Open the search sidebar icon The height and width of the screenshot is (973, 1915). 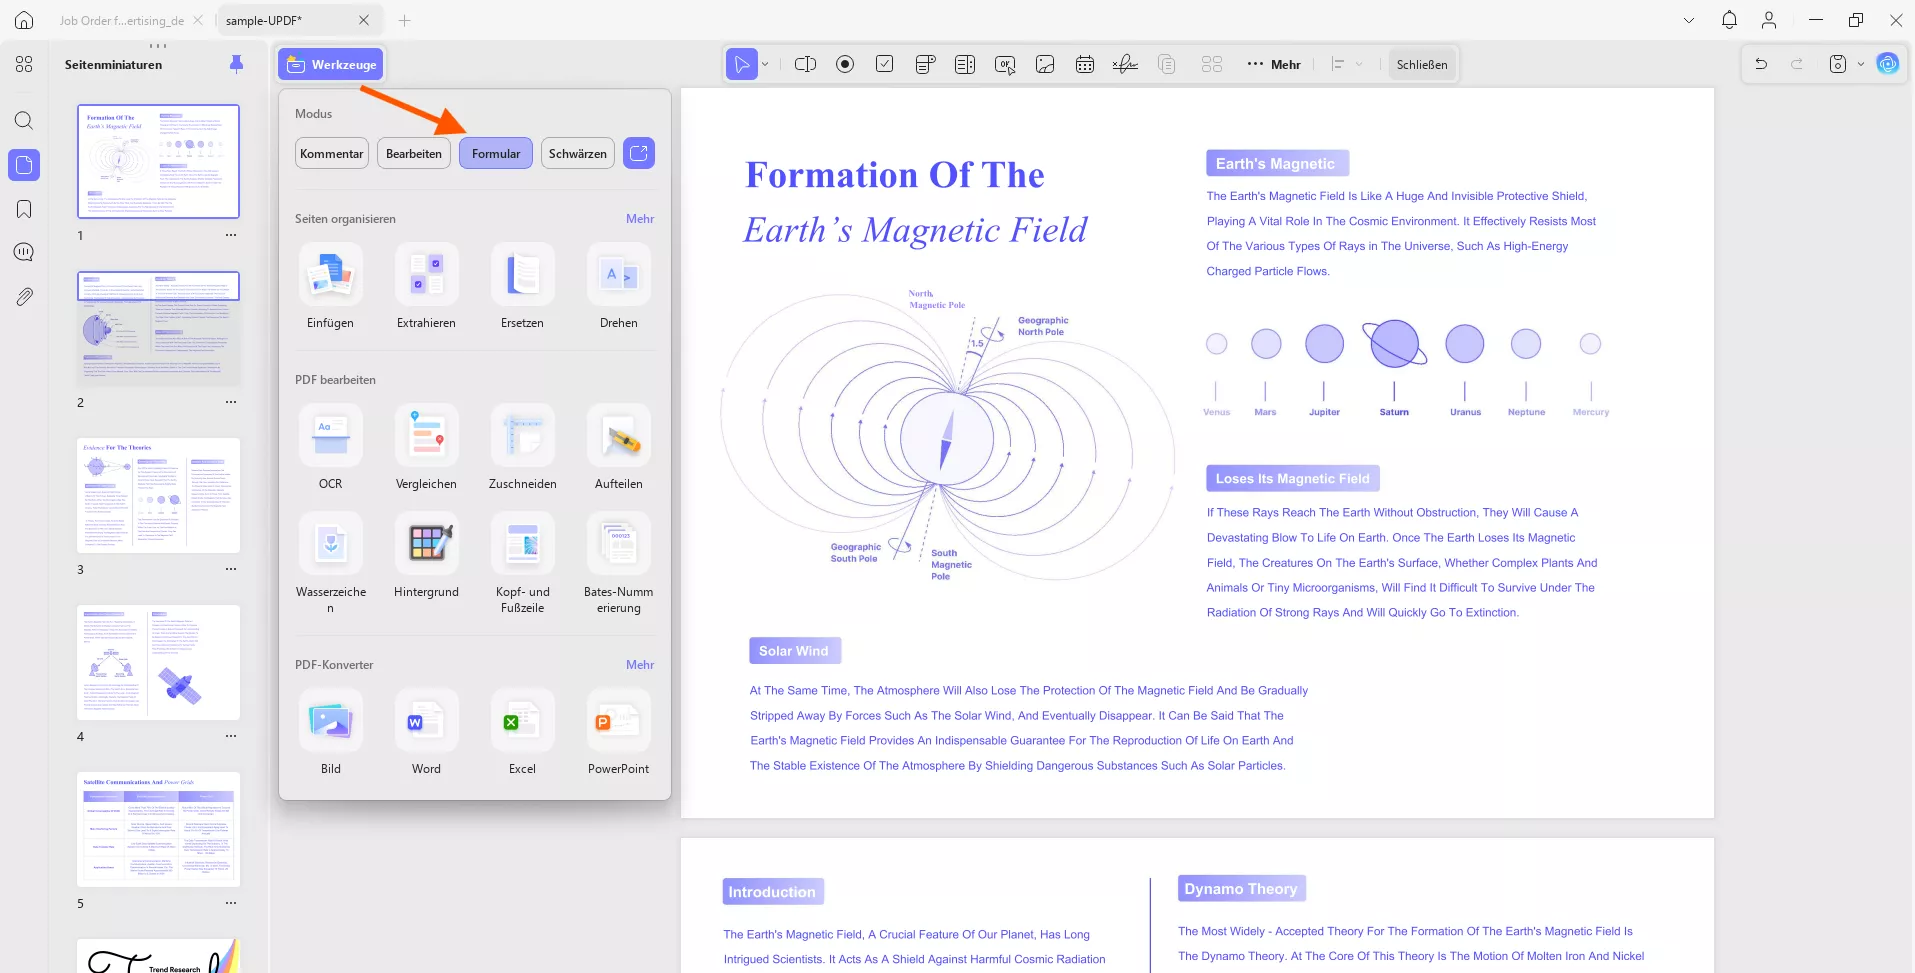(x=24, y=121)
